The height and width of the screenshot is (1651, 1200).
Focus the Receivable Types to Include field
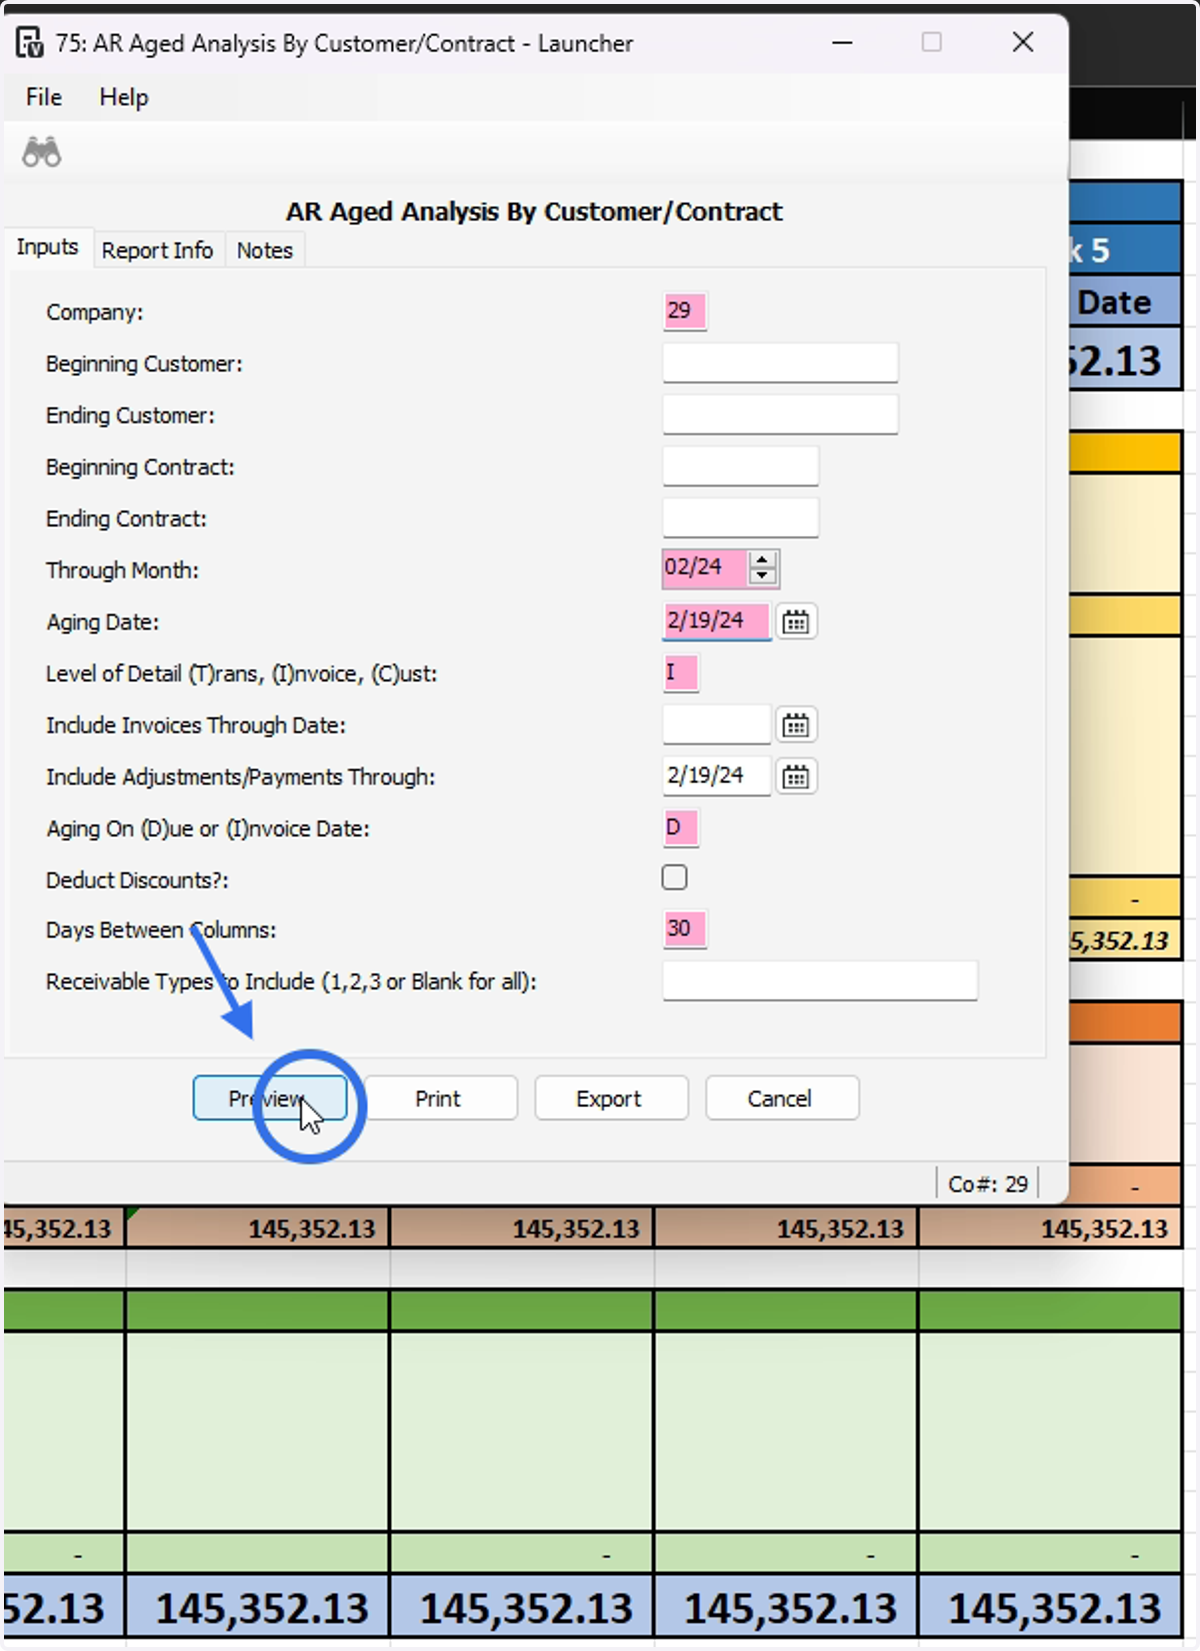[820, 981]
